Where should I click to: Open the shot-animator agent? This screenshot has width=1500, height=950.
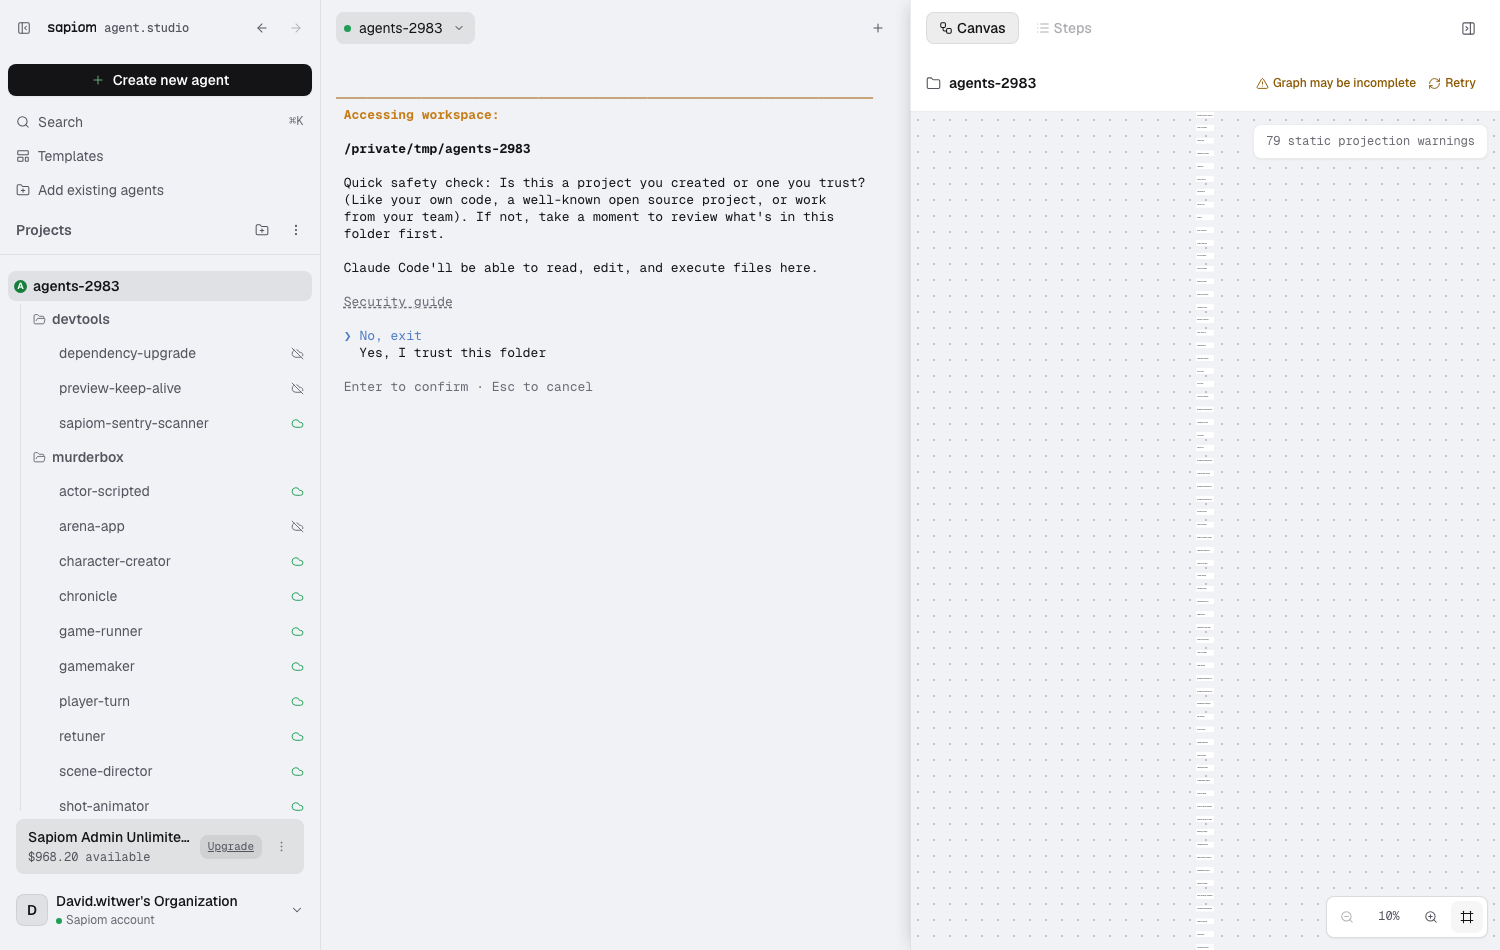point(104,806)
